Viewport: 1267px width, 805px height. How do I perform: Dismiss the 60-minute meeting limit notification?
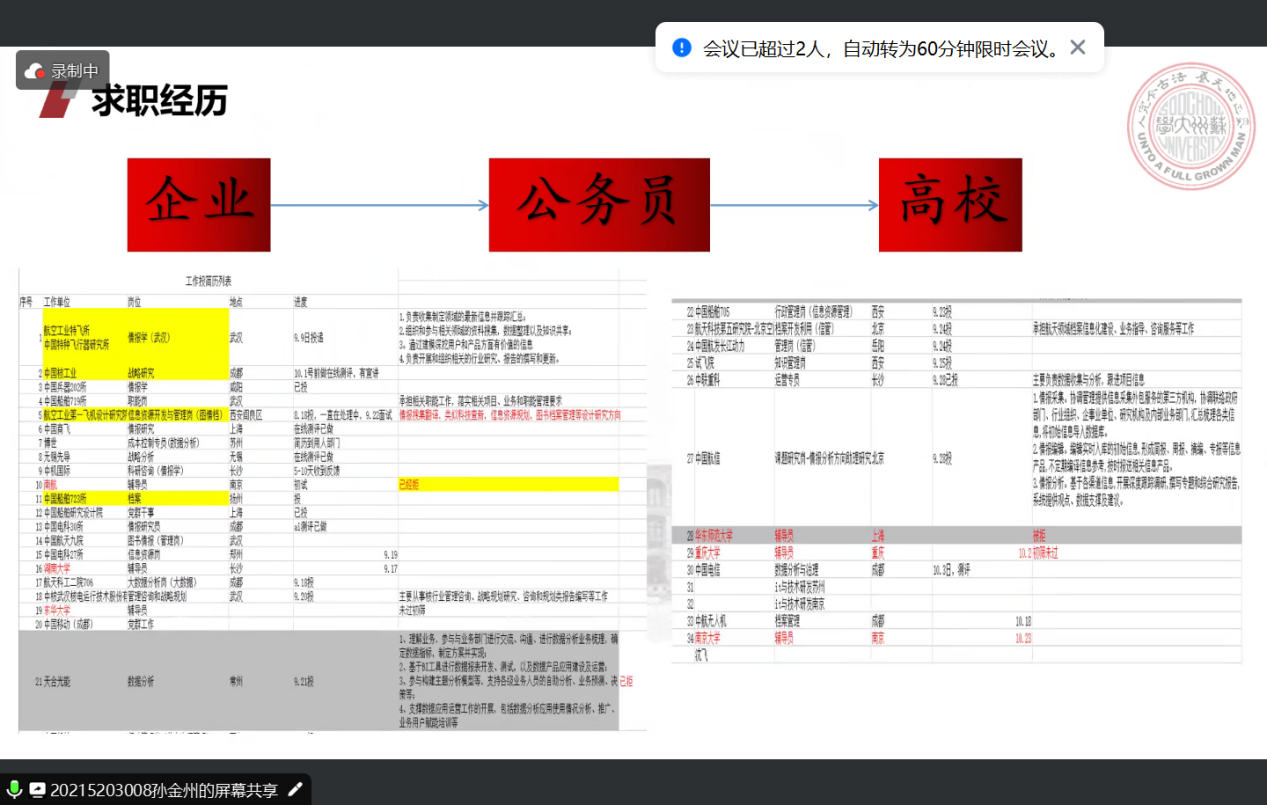1077,47
